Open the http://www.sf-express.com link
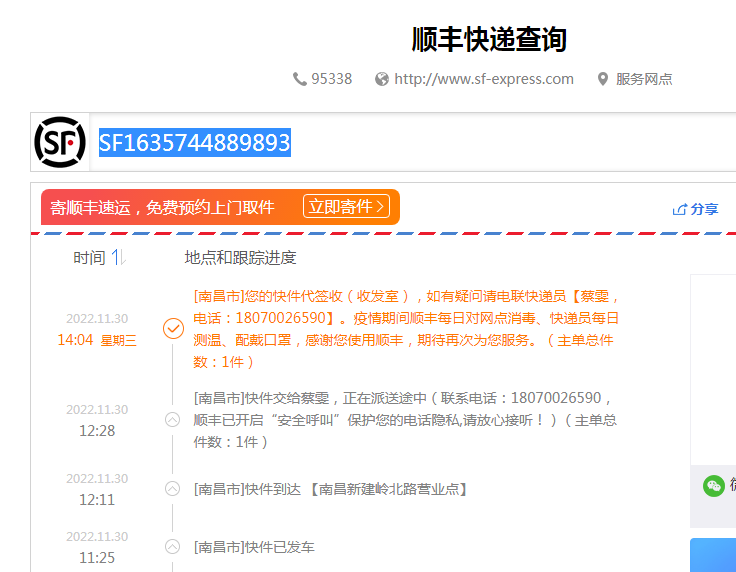 click(x=483, y=79)
